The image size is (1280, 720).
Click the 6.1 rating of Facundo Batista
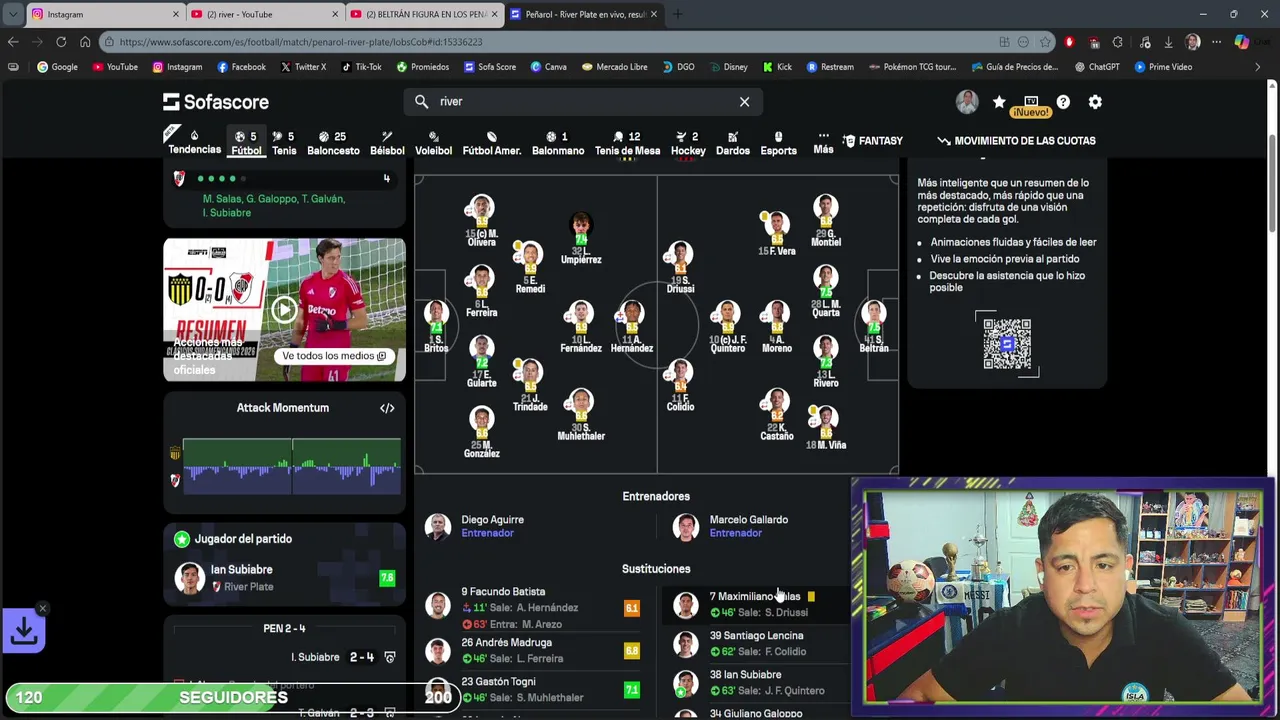(x=631, y=608)
